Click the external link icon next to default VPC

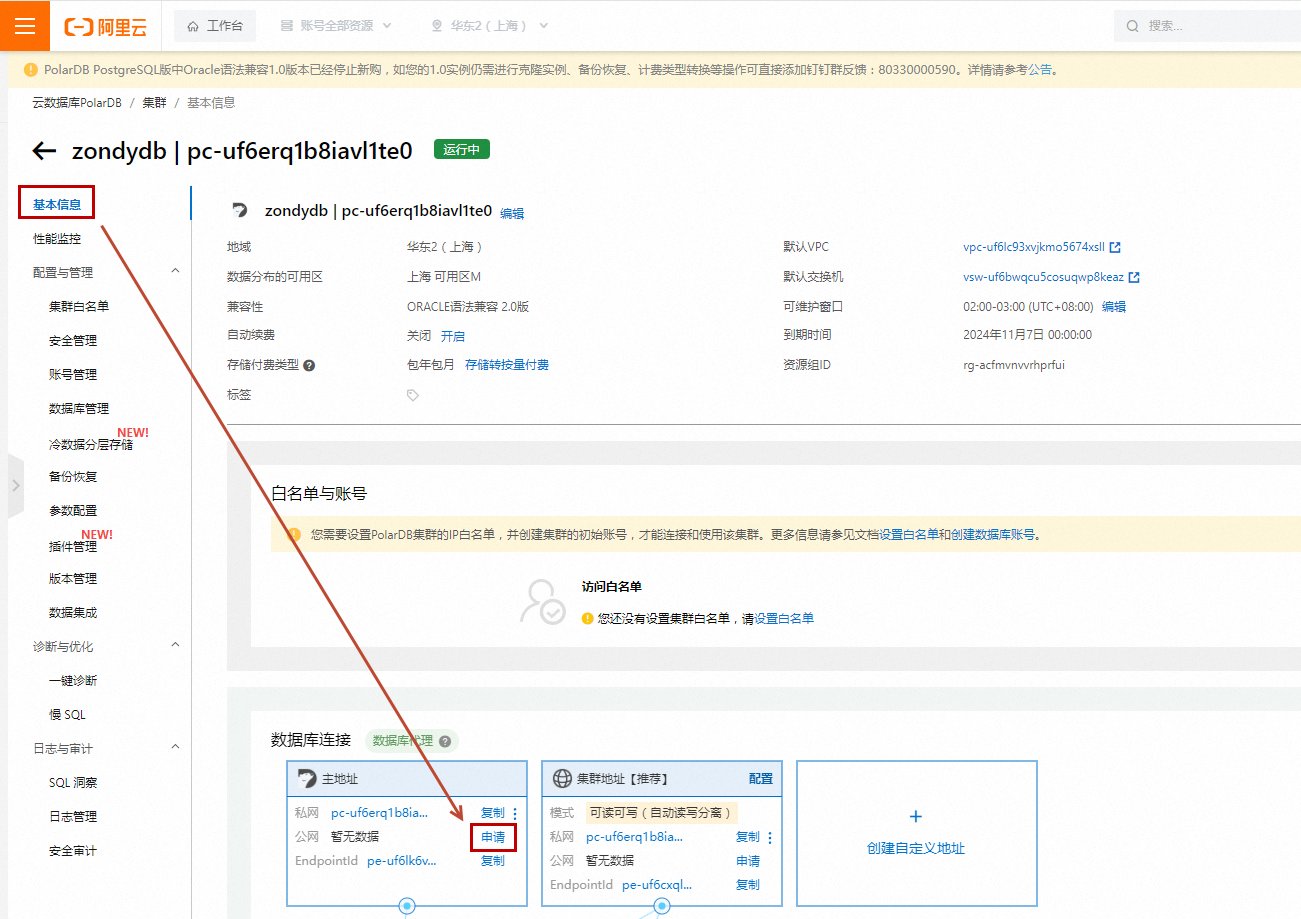pos(1115,248)
